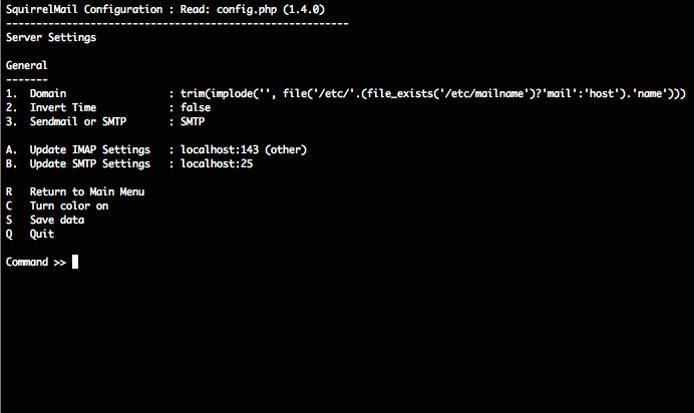
Task: Click the Domain menu option
Action: (x=48, y=93)
